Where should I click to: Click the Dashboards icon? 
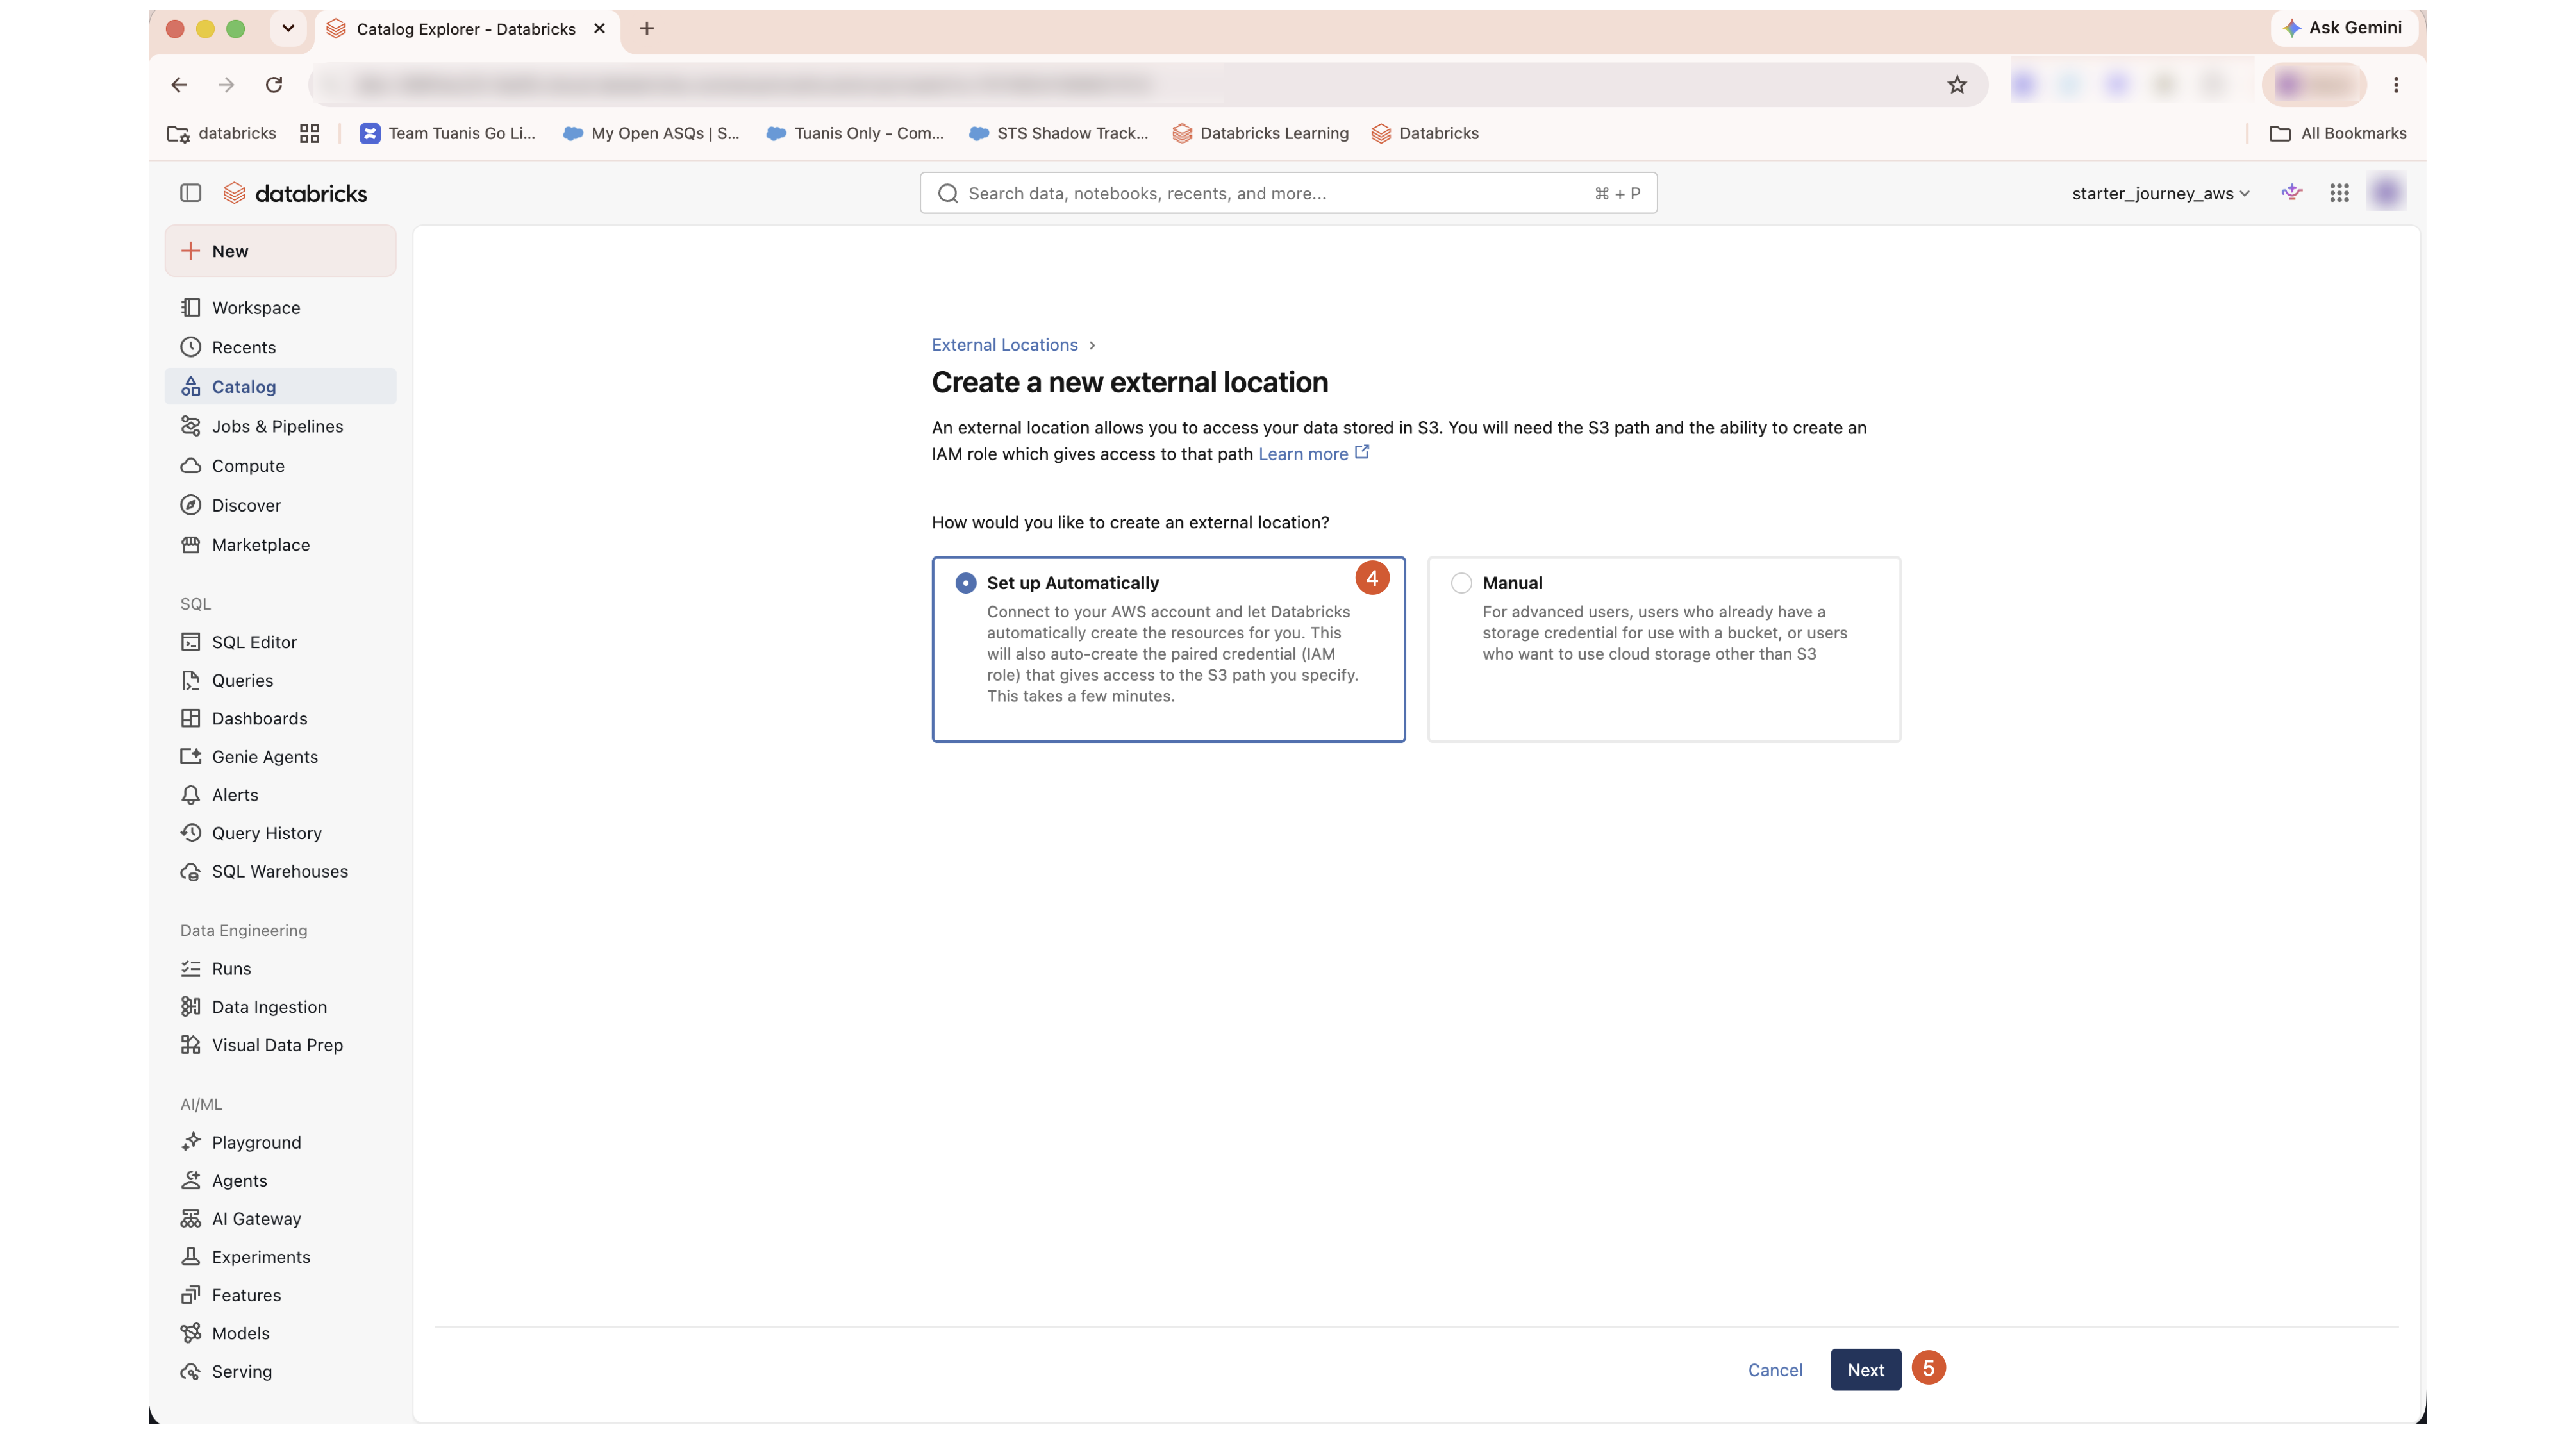click(x=190, y=718)
